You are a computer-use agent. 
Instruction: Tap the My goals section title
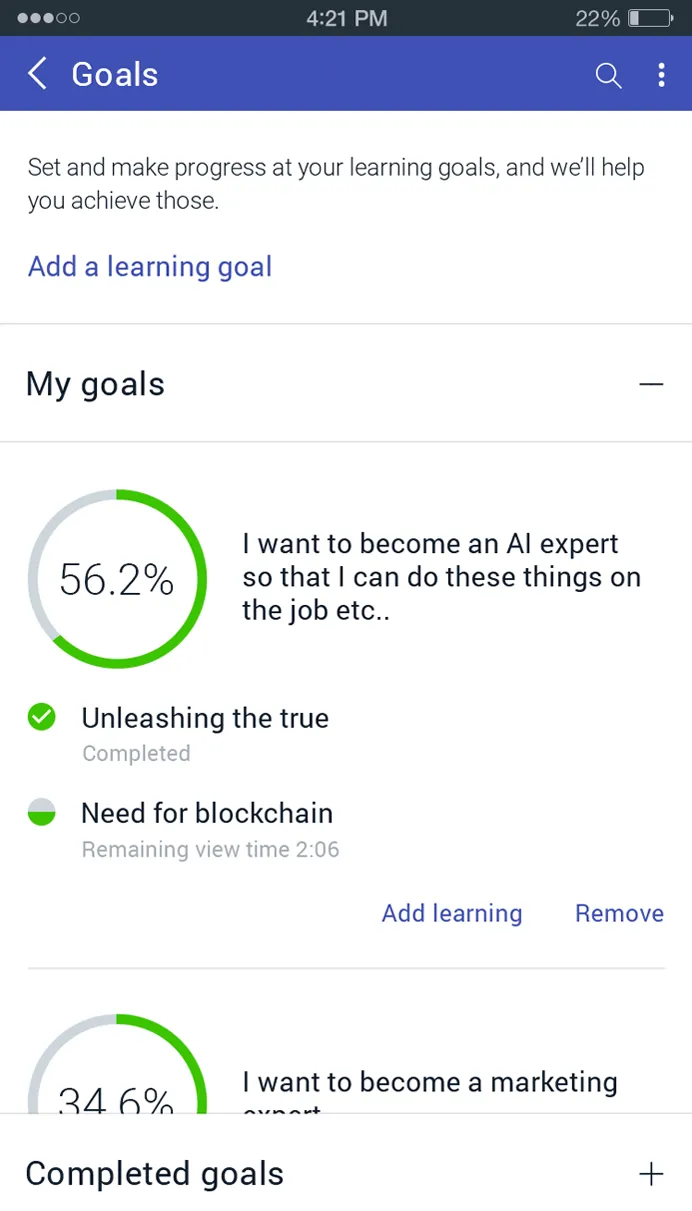click(96, 384)
